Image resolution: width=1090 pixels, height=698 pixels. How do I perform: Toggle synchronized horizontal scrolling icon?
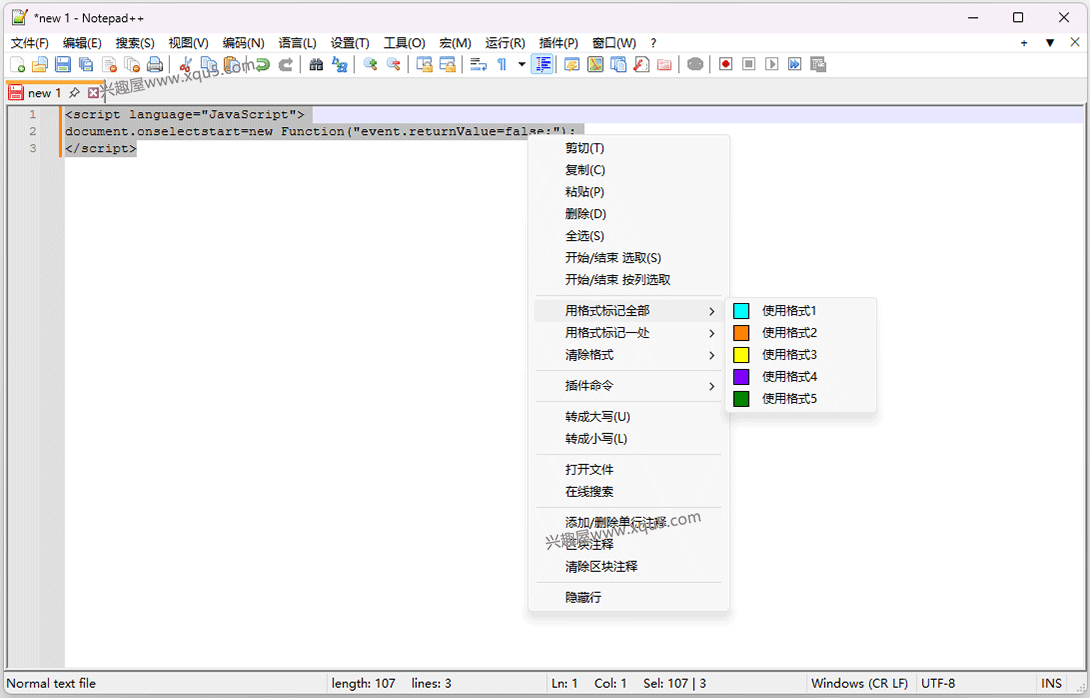pyautogui.click(x=447, y=65)
